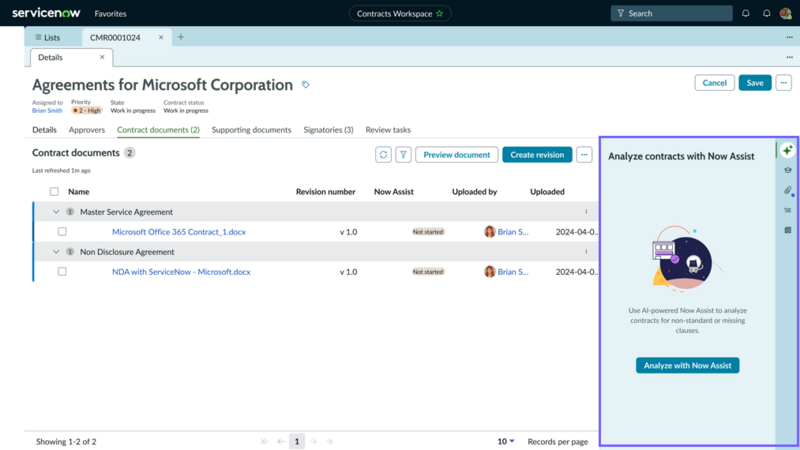The image size is (800, 450).
Task: Open the bell icon beside the user avatar
Action: pyautogui.click(x=766, y=13)
